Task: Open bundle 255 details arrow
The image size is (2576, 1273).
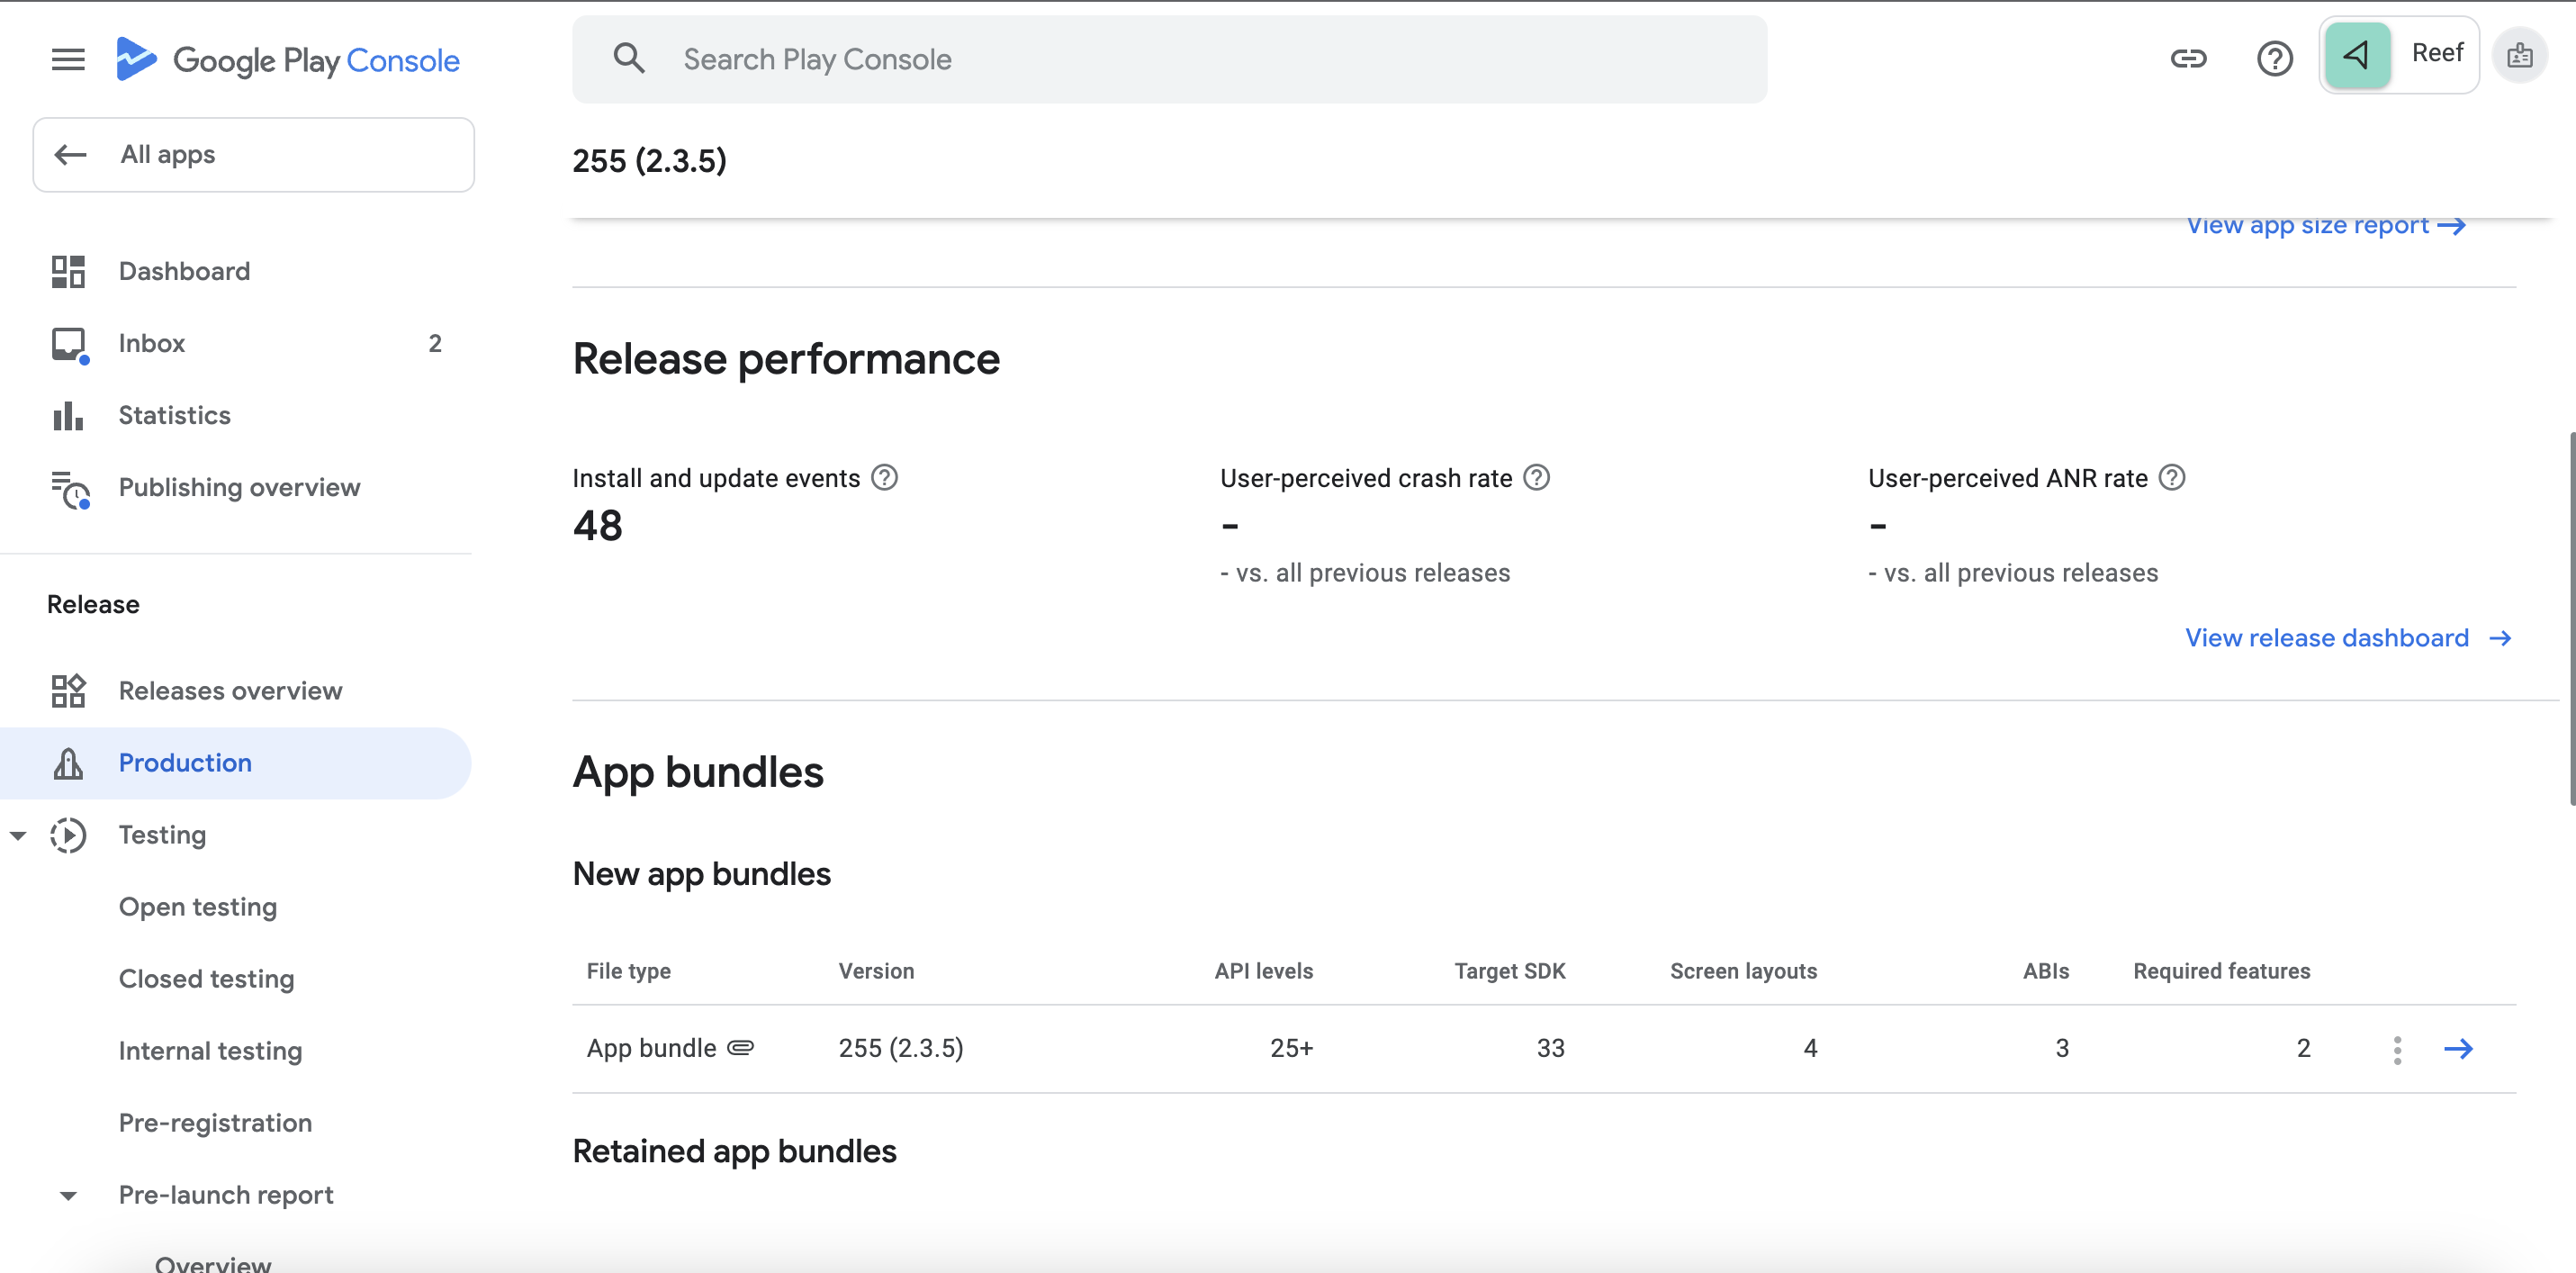Action: (2458, 1049)
